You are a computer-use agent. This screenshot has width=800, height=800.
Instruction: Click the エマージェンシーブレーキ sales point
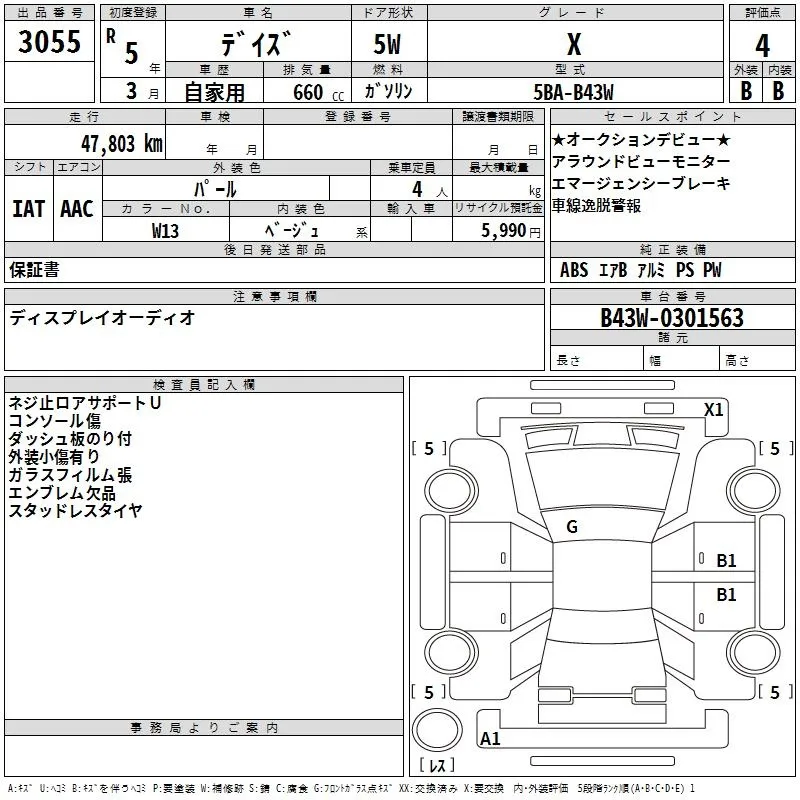tap(641, 183)
